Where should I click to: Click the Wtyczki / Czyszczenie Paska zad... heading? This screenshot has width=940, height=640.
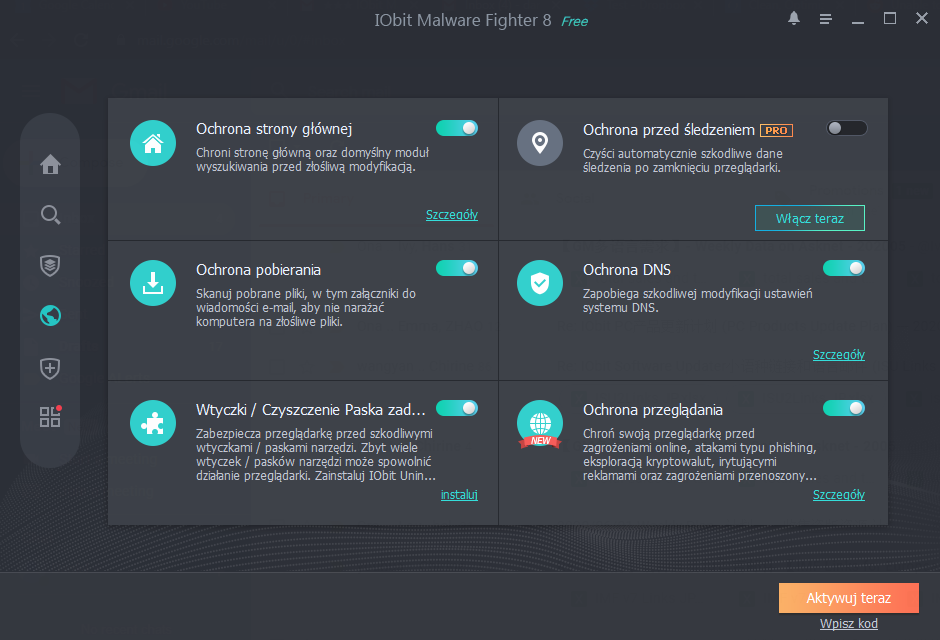[x=311, y=410]
